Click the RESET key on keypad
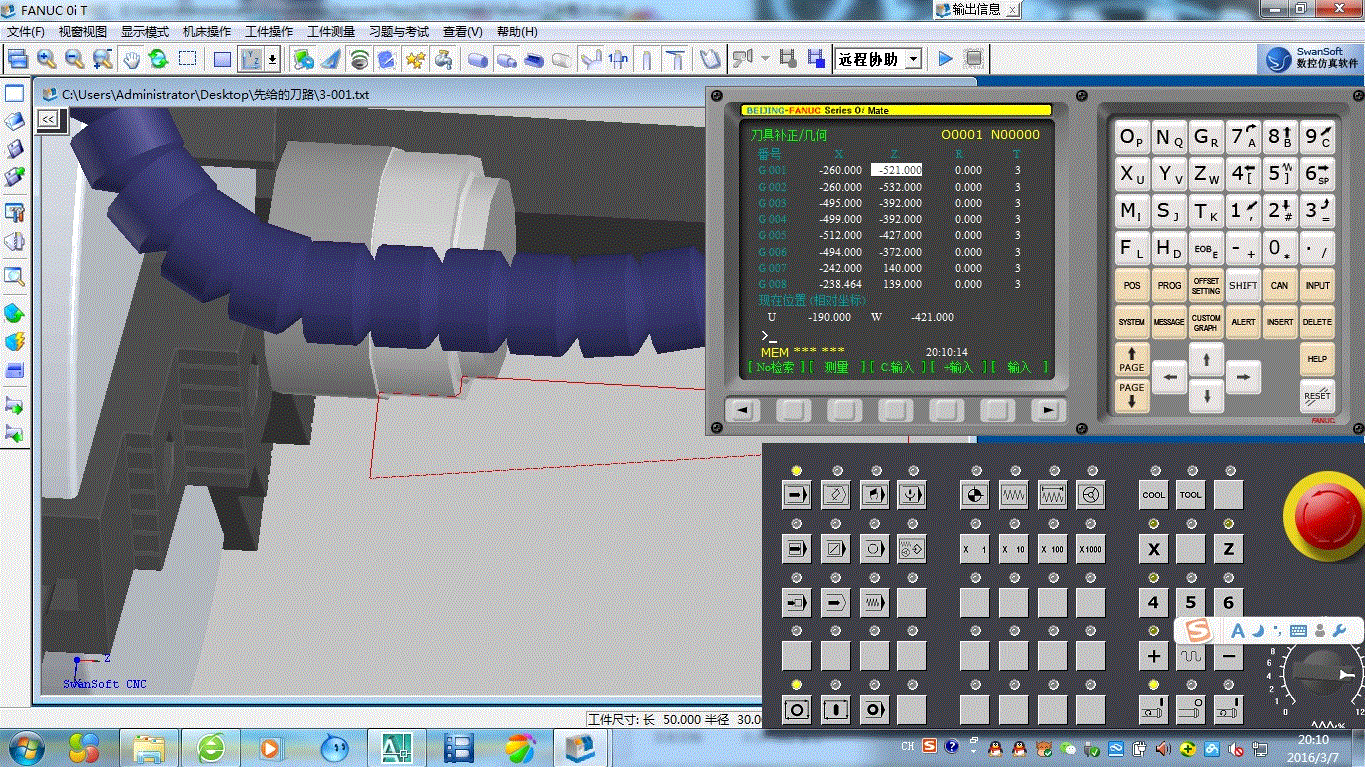 tap(1317, 395)
